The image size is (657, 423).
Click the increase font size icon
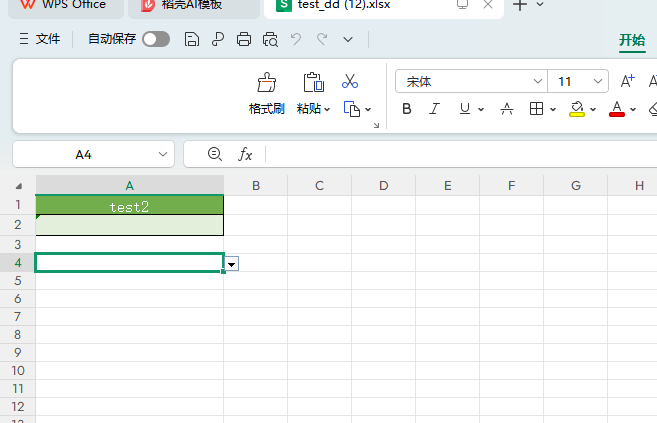click(628, 82)
